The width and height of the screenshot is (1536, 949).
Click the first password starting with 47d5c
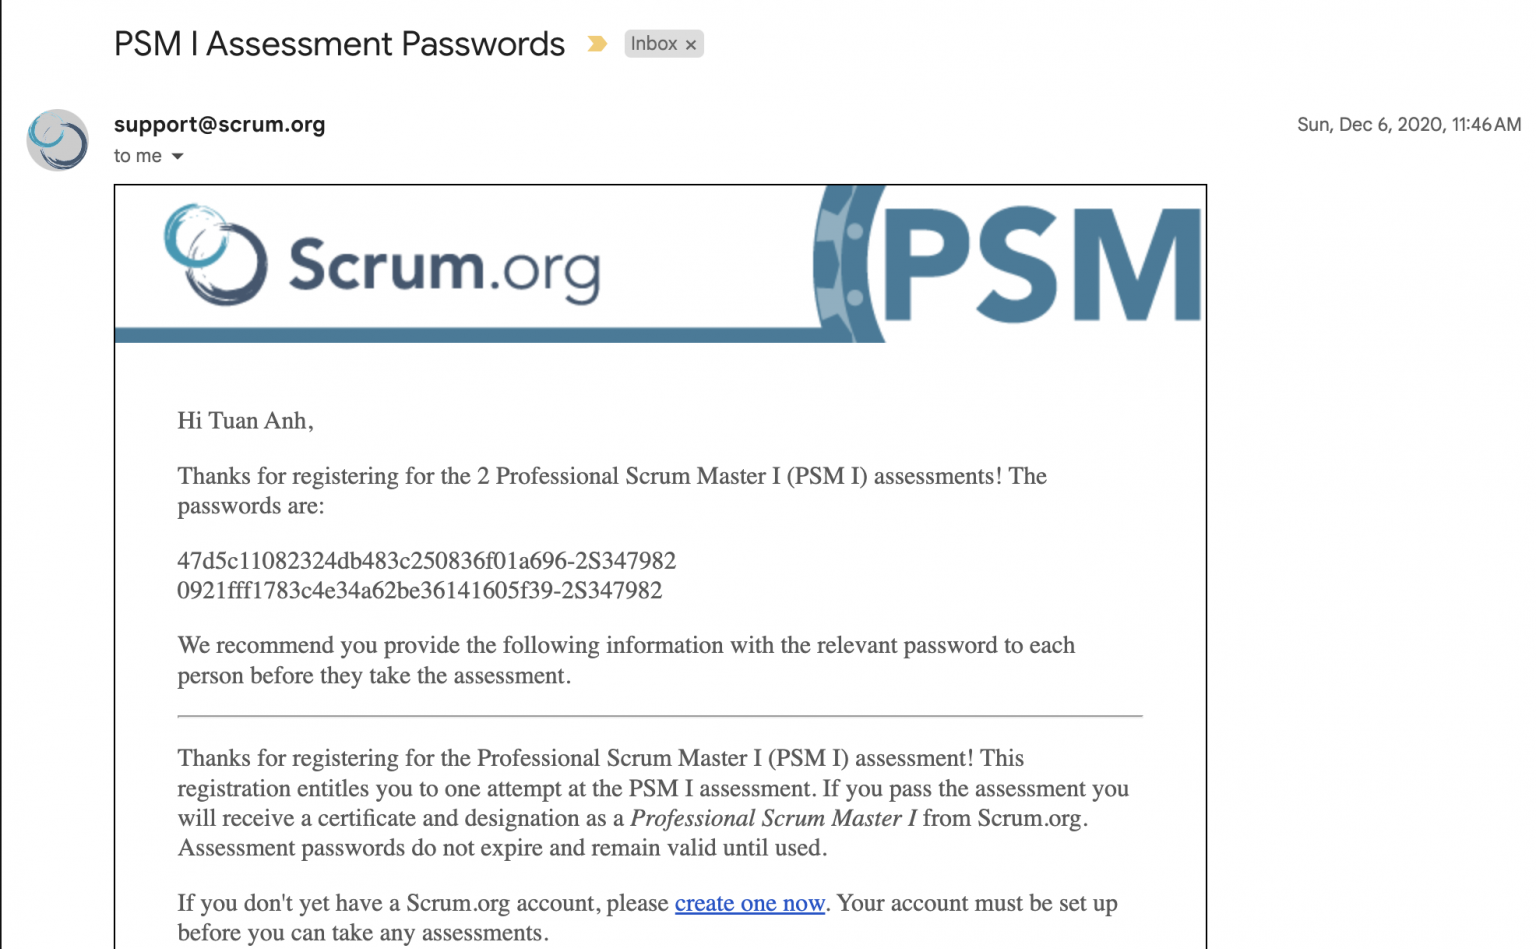(426, 561)
